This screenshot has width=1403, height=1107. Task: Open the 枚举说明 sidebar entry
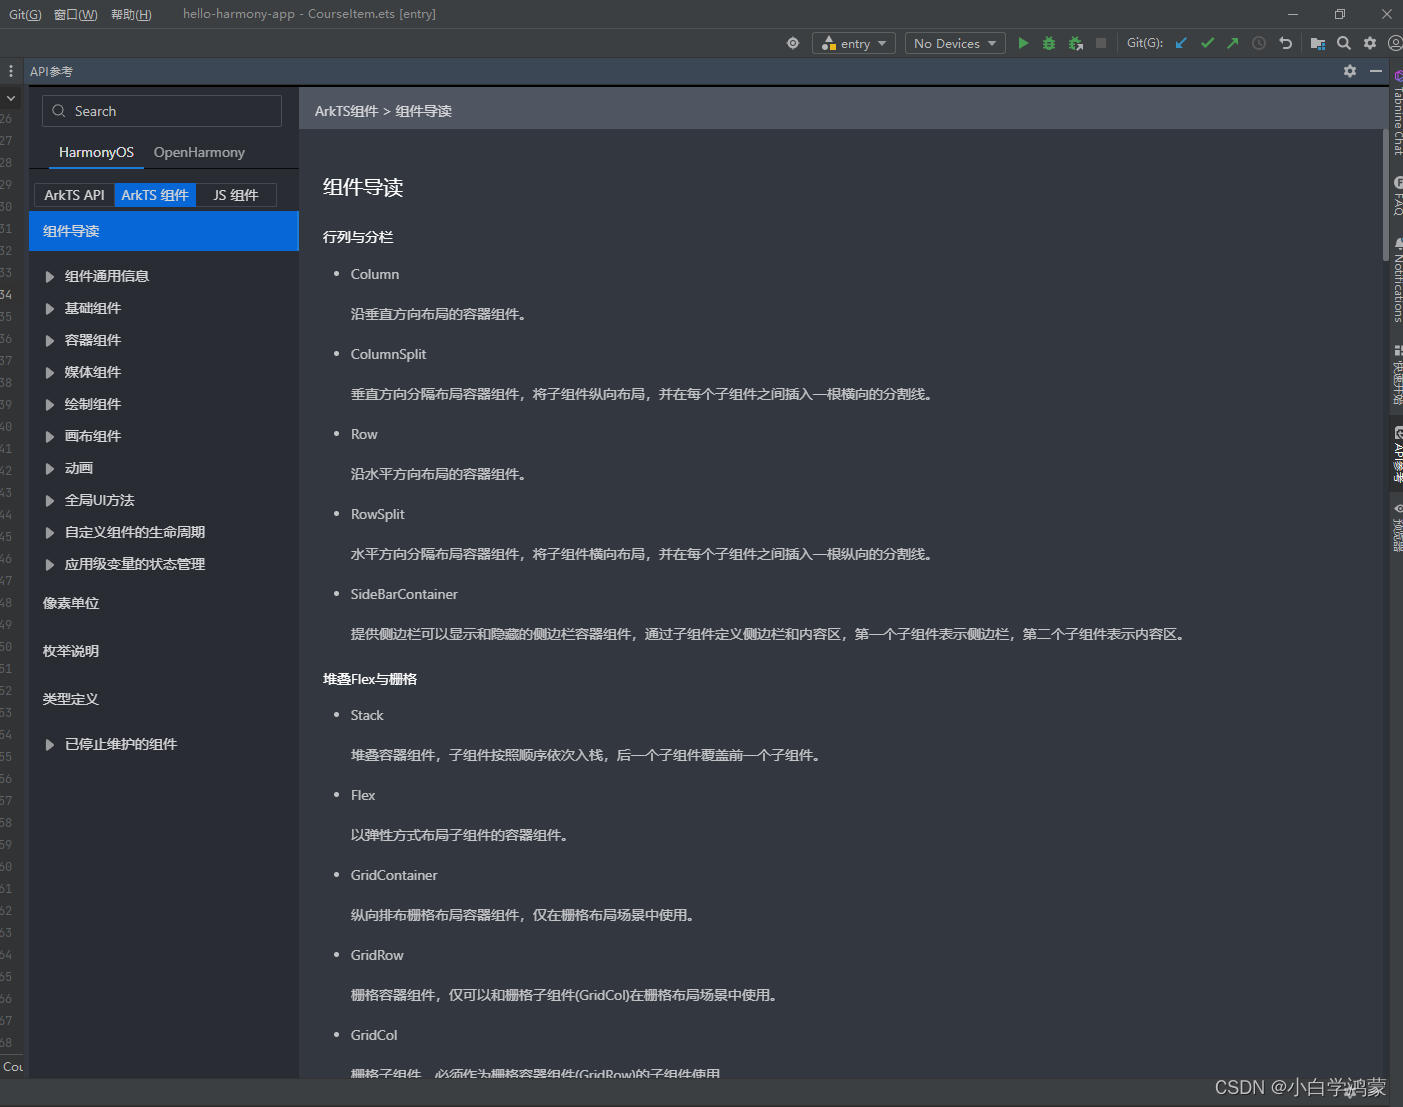click(x=71, y=651)
